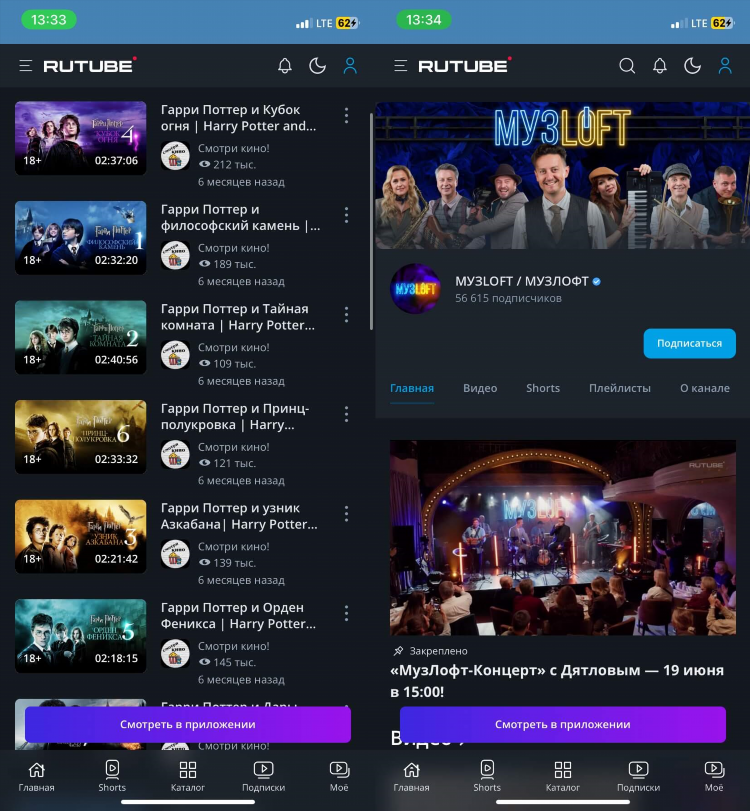
Task: Switch to the Видео channel tab
Action: (x=480, y=388)
